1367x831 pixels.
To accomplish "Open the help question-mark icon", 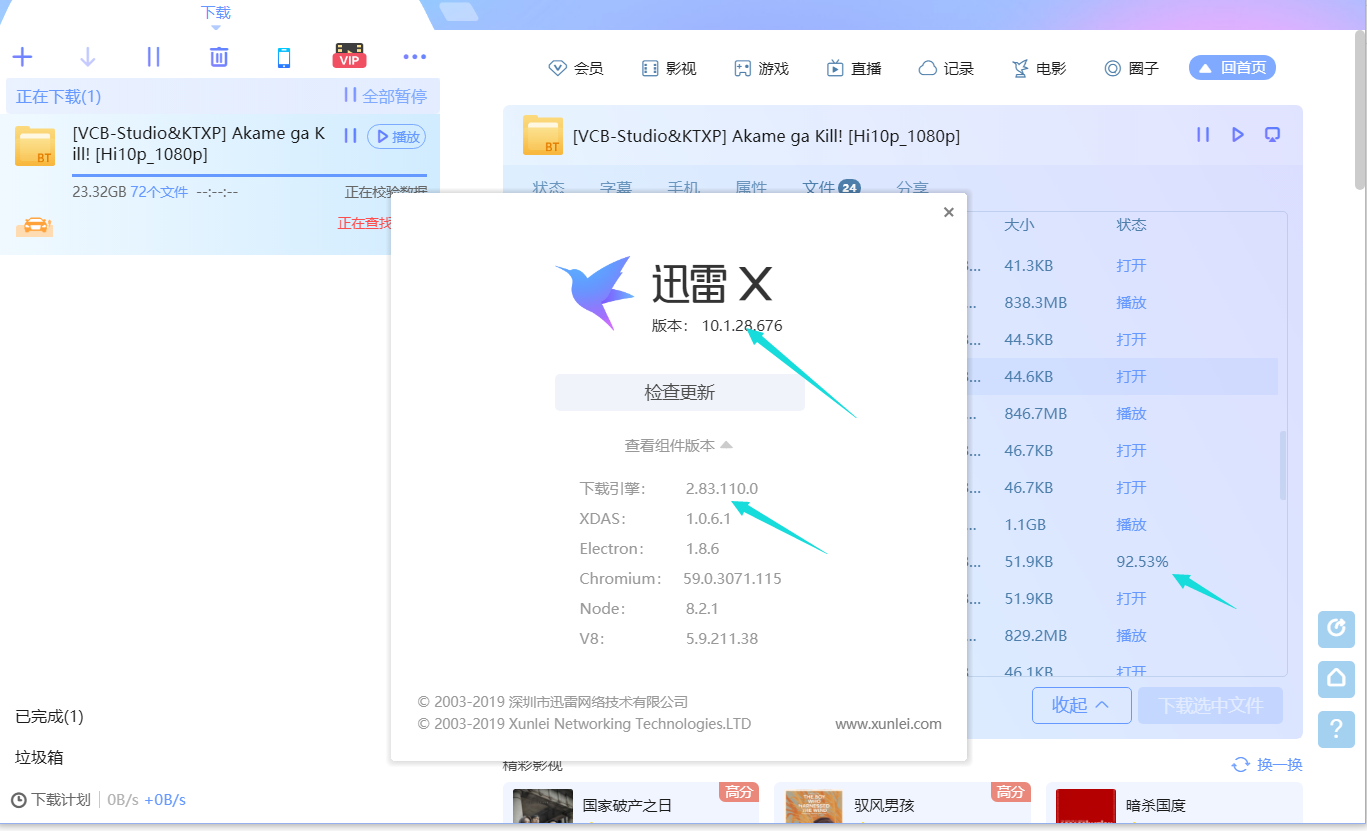I will pos(1336,729).
